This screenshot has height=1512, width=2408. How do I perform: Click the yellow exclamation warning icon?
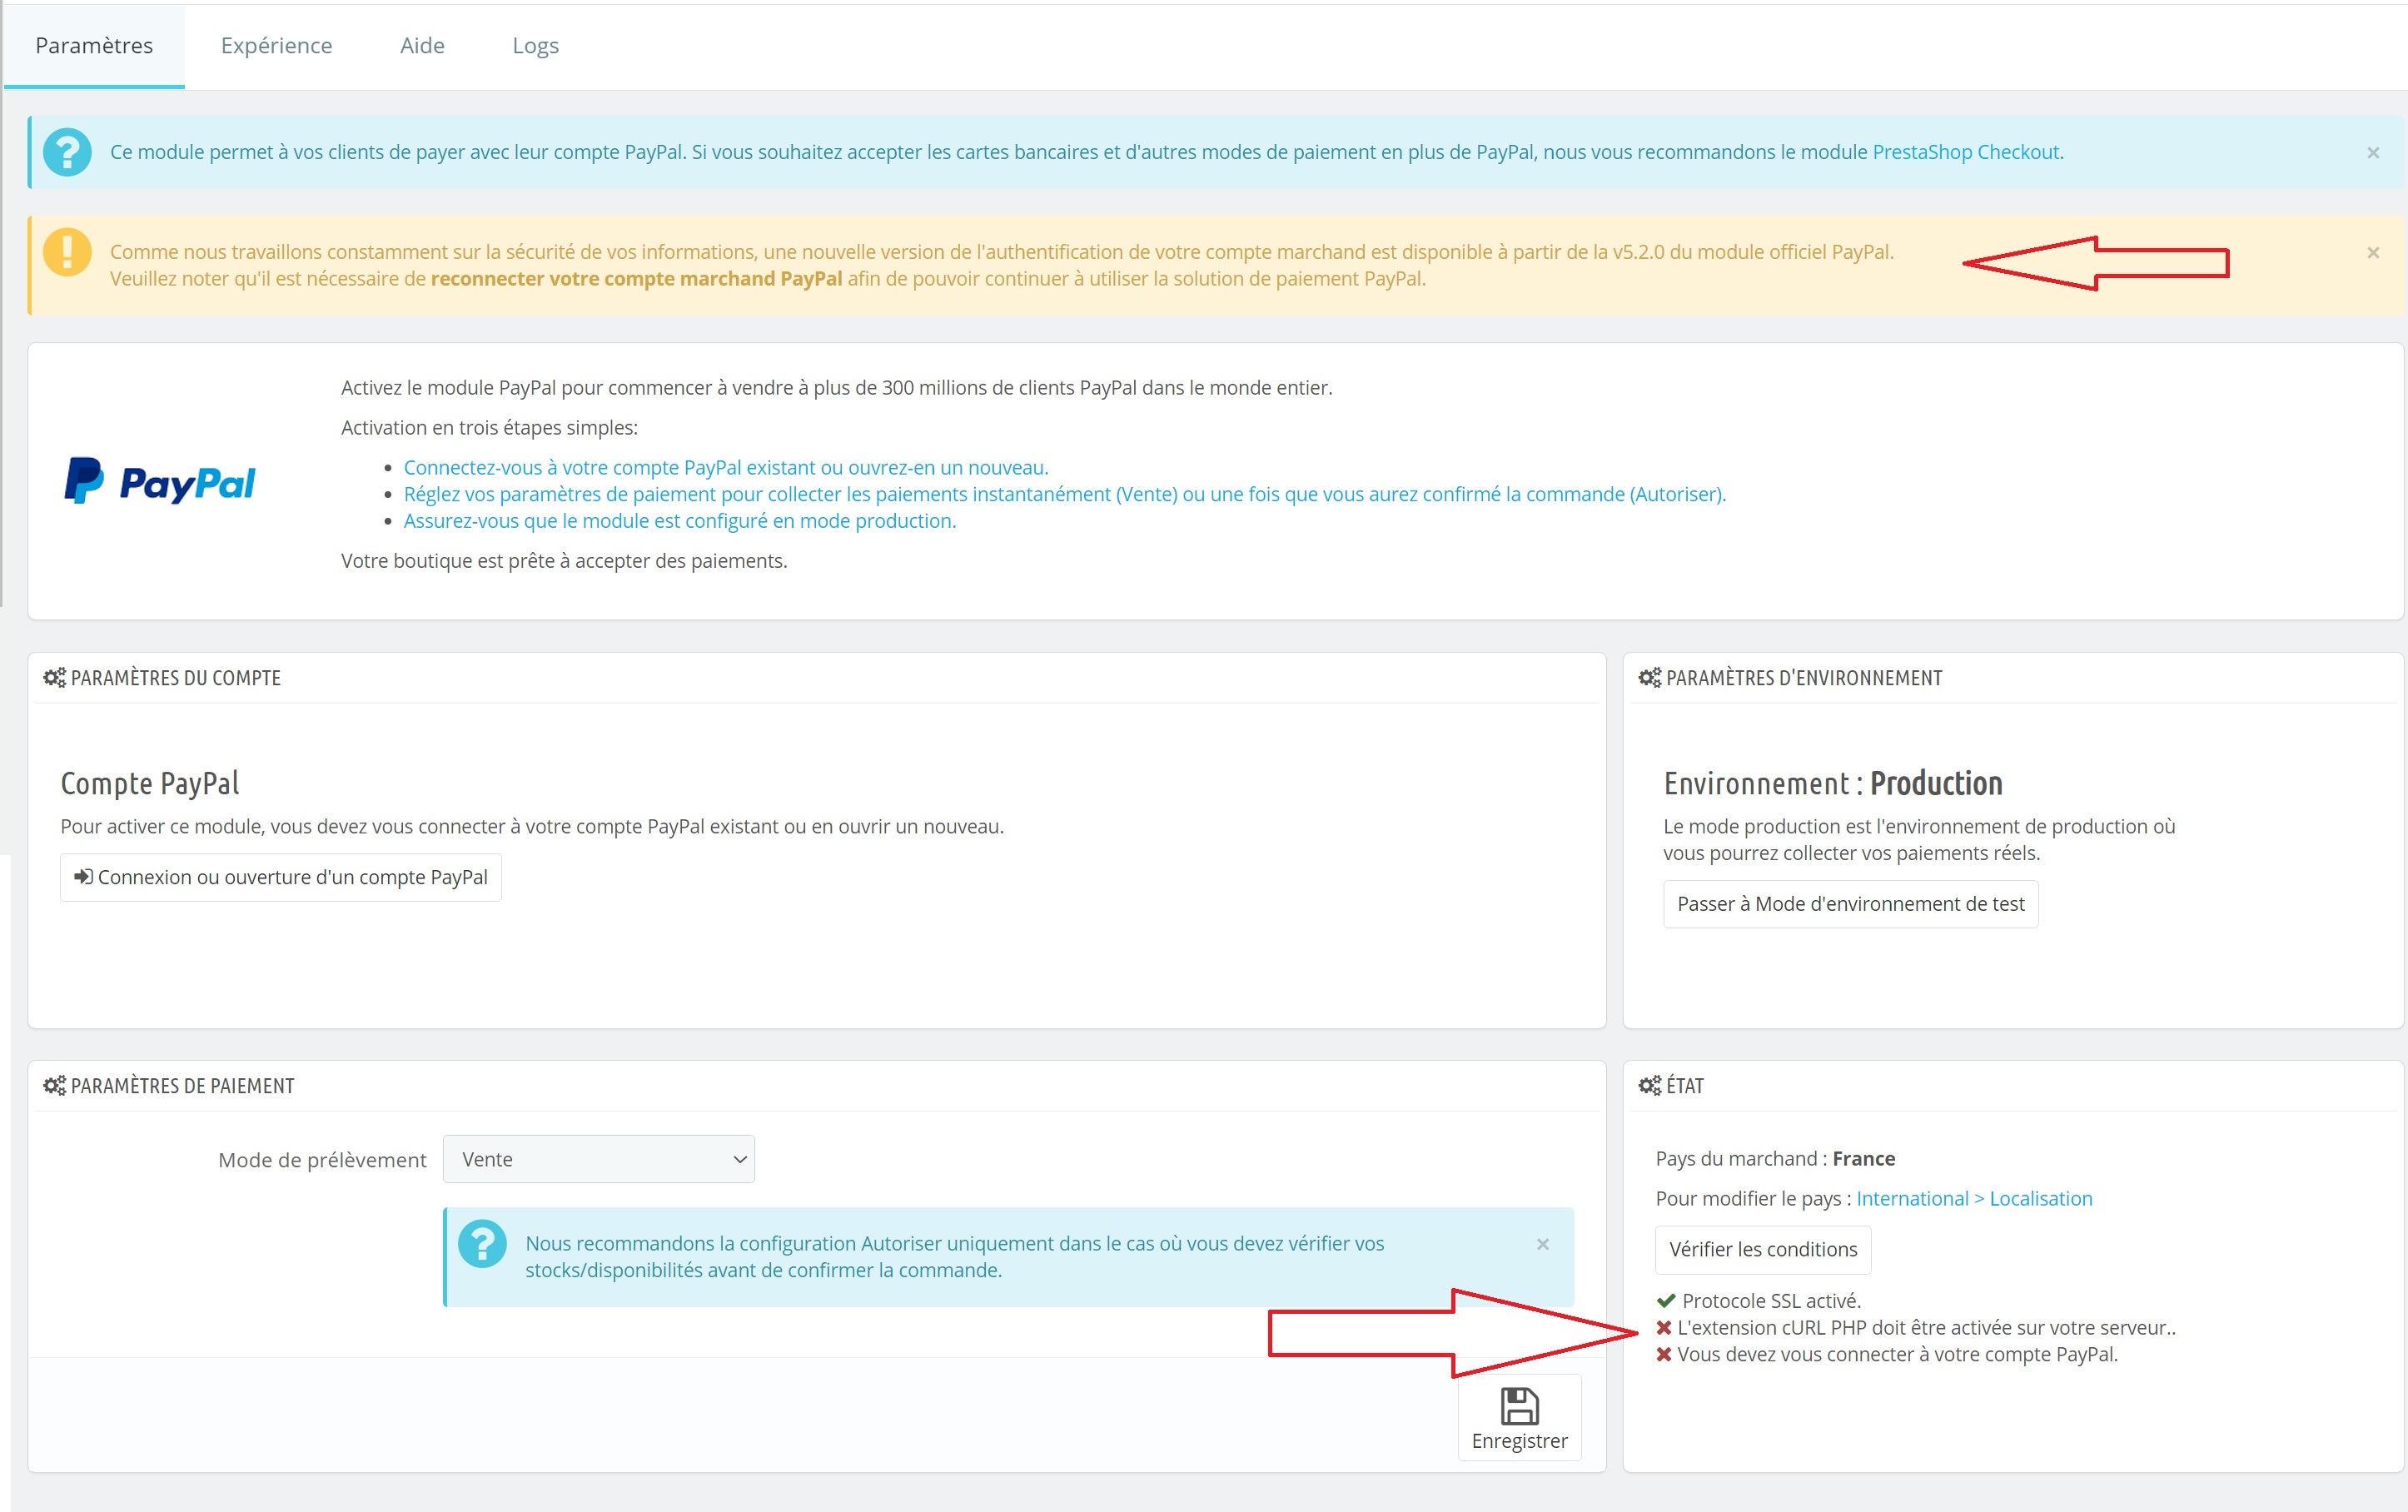tap(68, 252)
